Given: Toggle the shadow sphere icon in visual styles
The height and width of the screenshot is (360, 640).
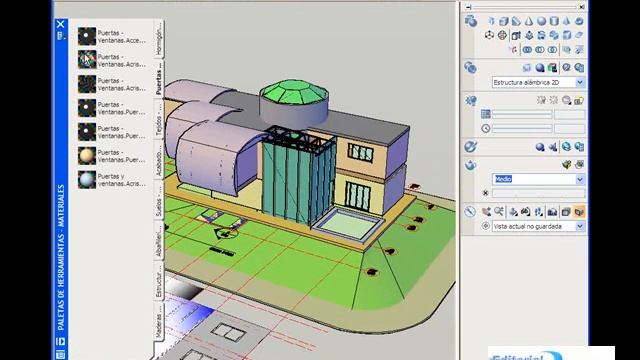Looking at the screenshot, I should pyautogui.click(x=540, y=67).
